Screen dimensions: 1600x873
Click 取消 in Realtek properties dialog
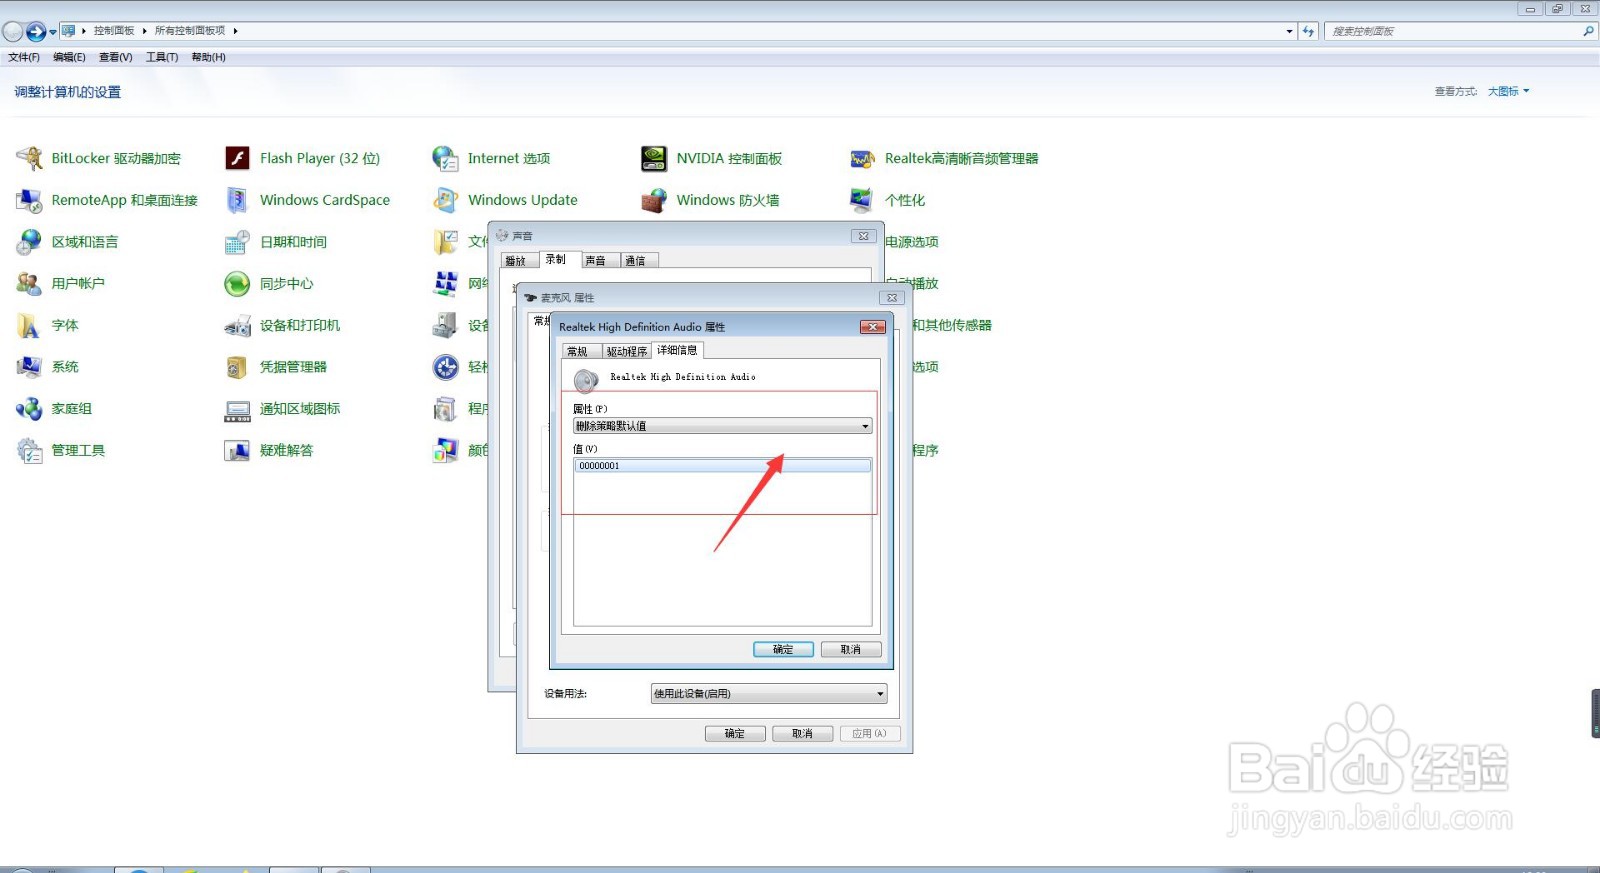[851, 649]
